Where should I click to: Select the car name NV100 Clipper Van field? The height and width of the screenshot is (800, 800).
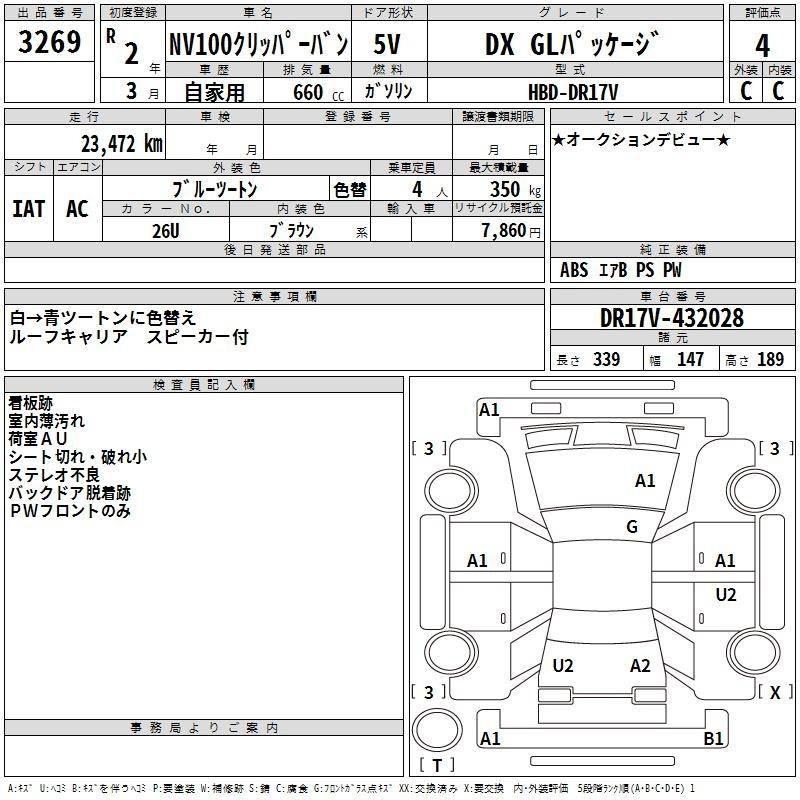[258, 45]
